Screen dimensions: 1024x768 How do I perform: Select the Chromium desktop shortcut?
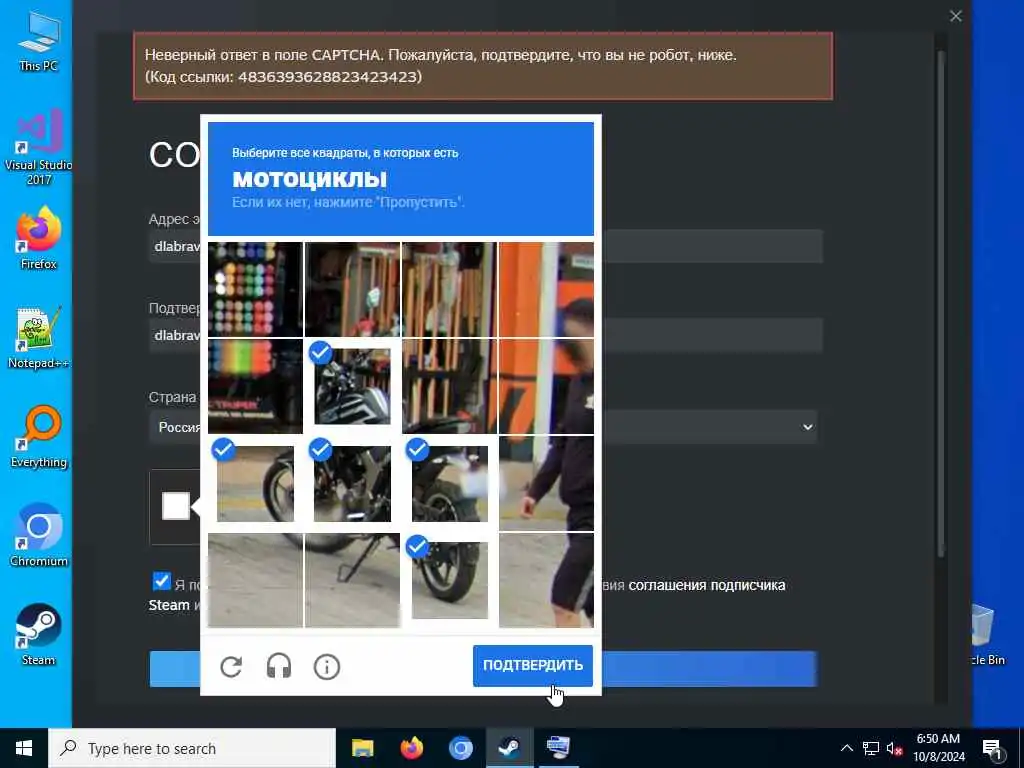tap(39, 536)
